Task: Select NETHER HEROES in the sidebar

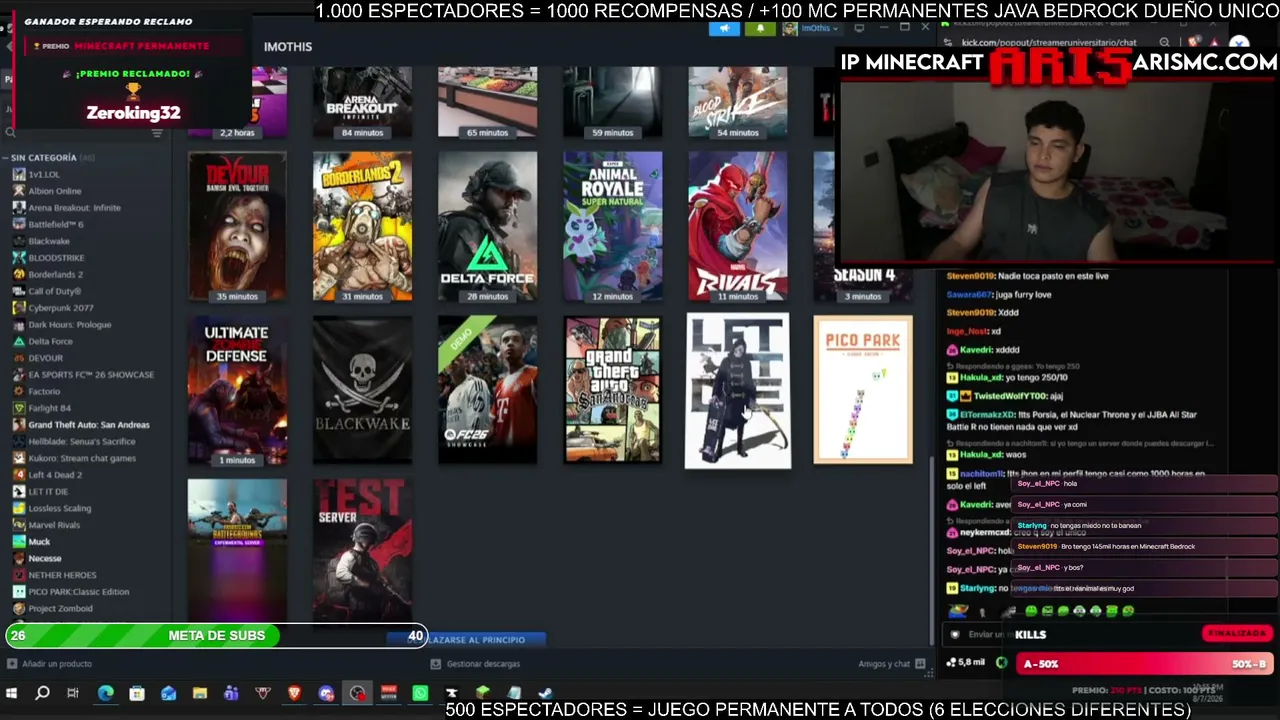Action: tap(62, 575)
